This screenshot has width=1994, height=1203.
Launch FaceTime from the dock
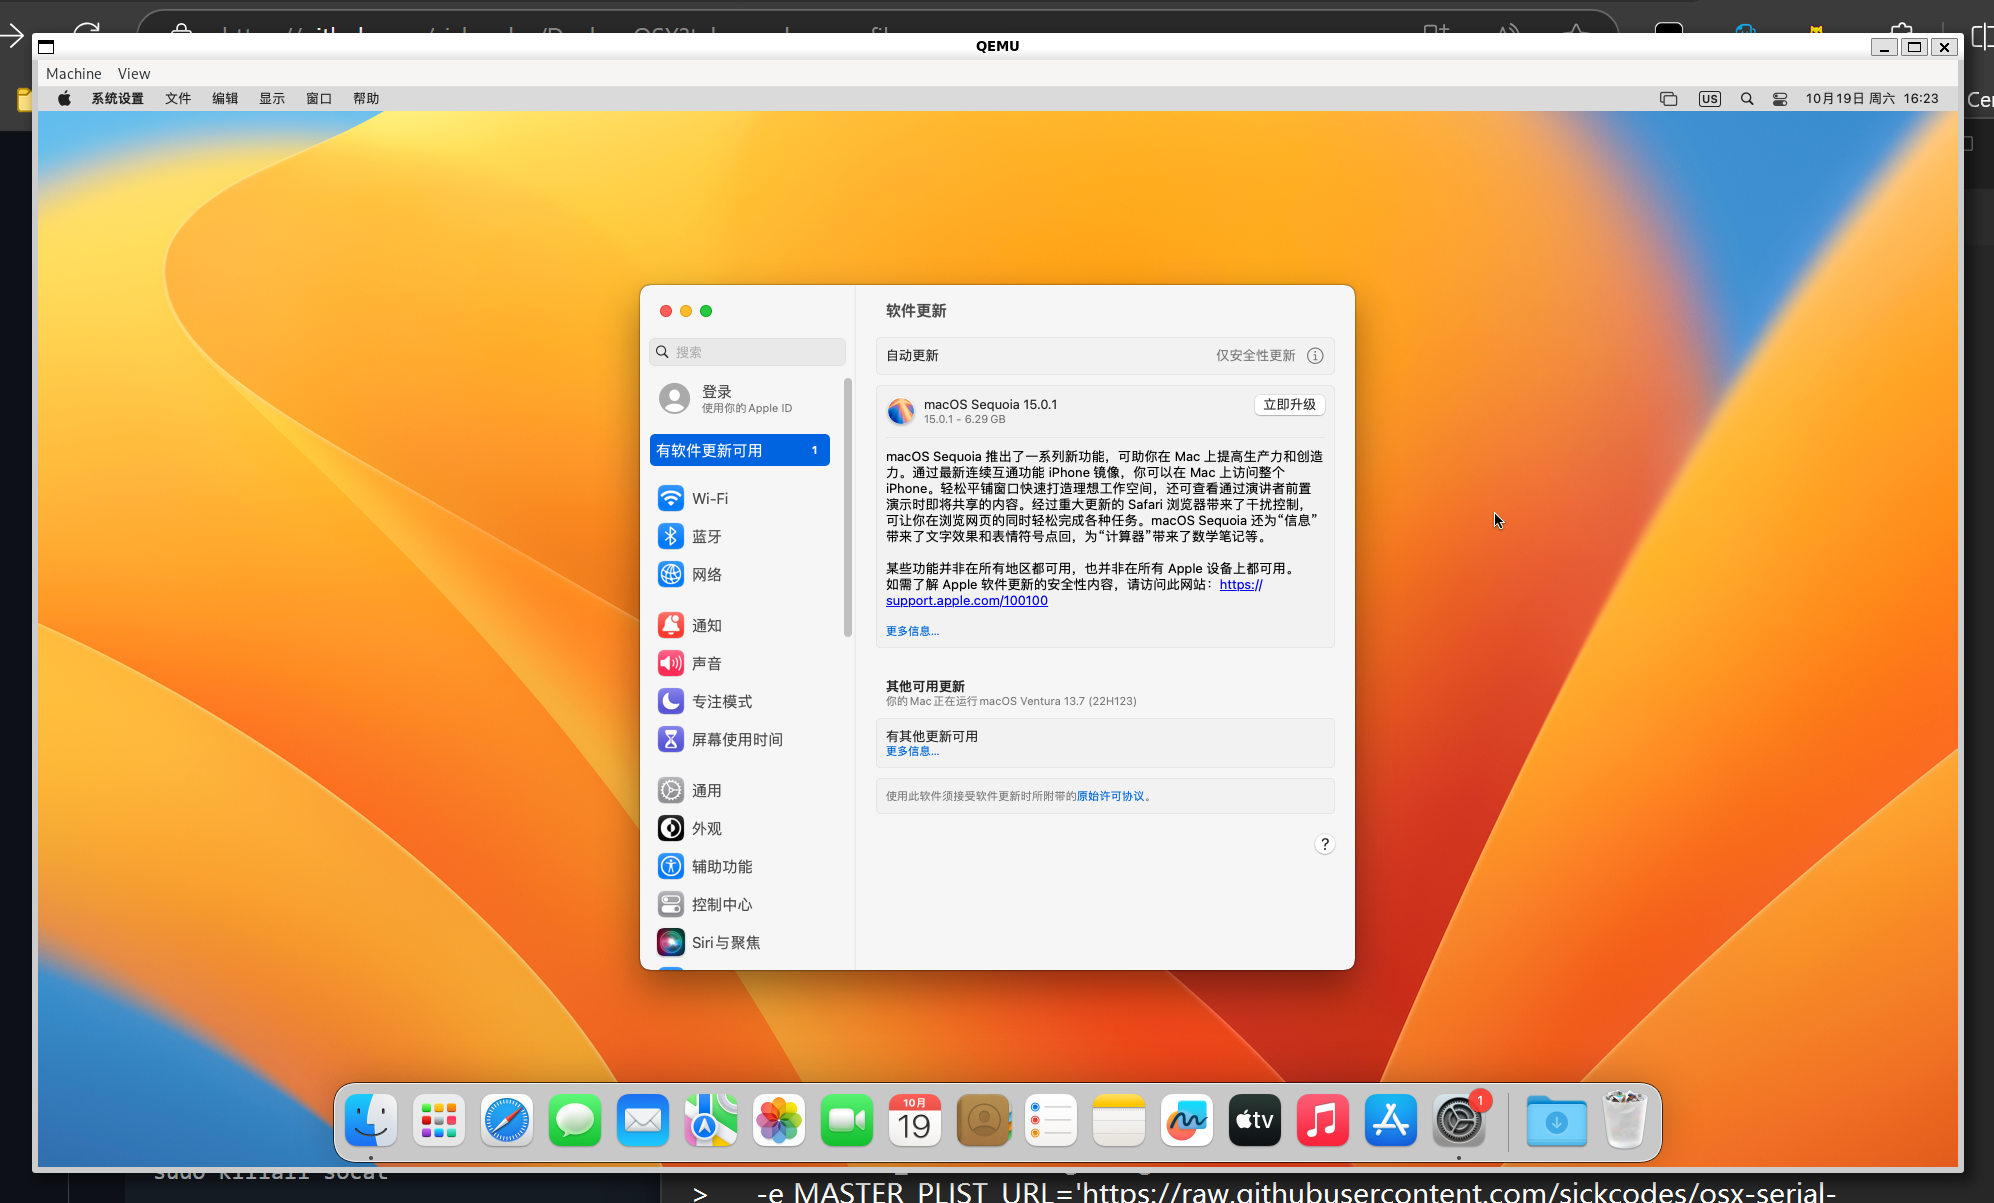pos(847,1120)
